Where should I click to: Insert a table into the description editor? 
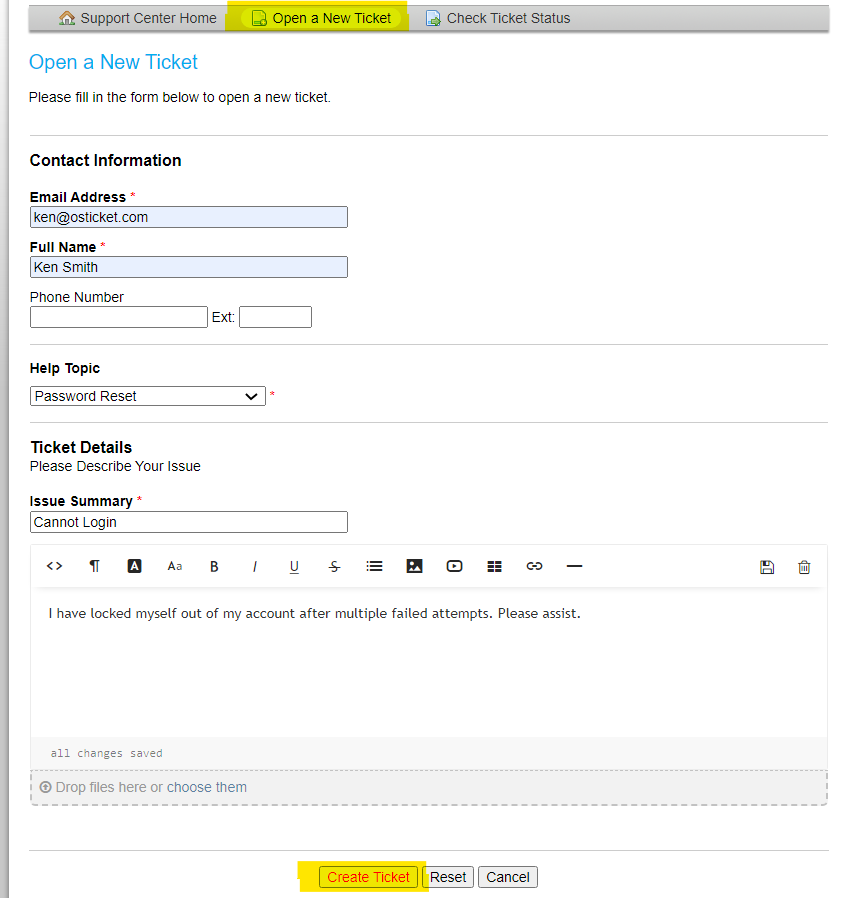pos(494,566)
